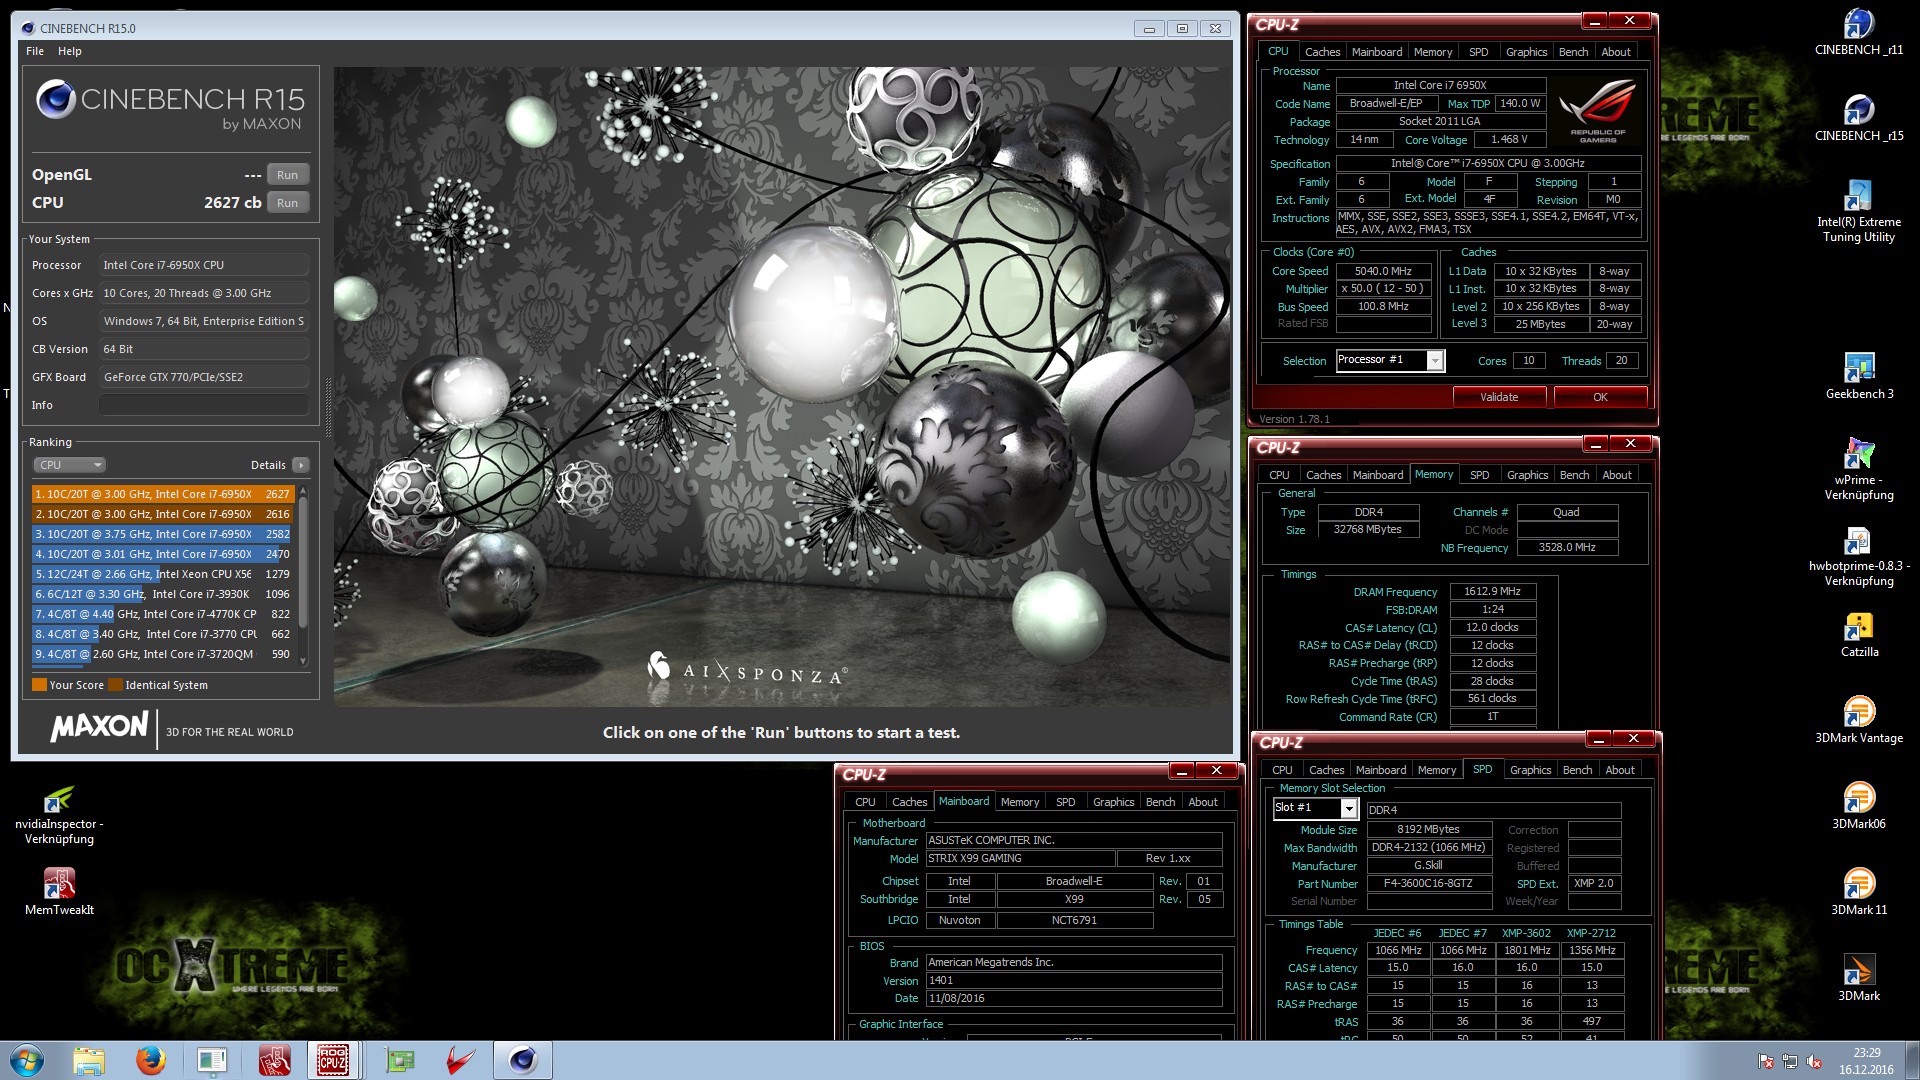Expand ranking Details arrow
The height and width of the screenshot is (1080, 1920).
[301, 465]
